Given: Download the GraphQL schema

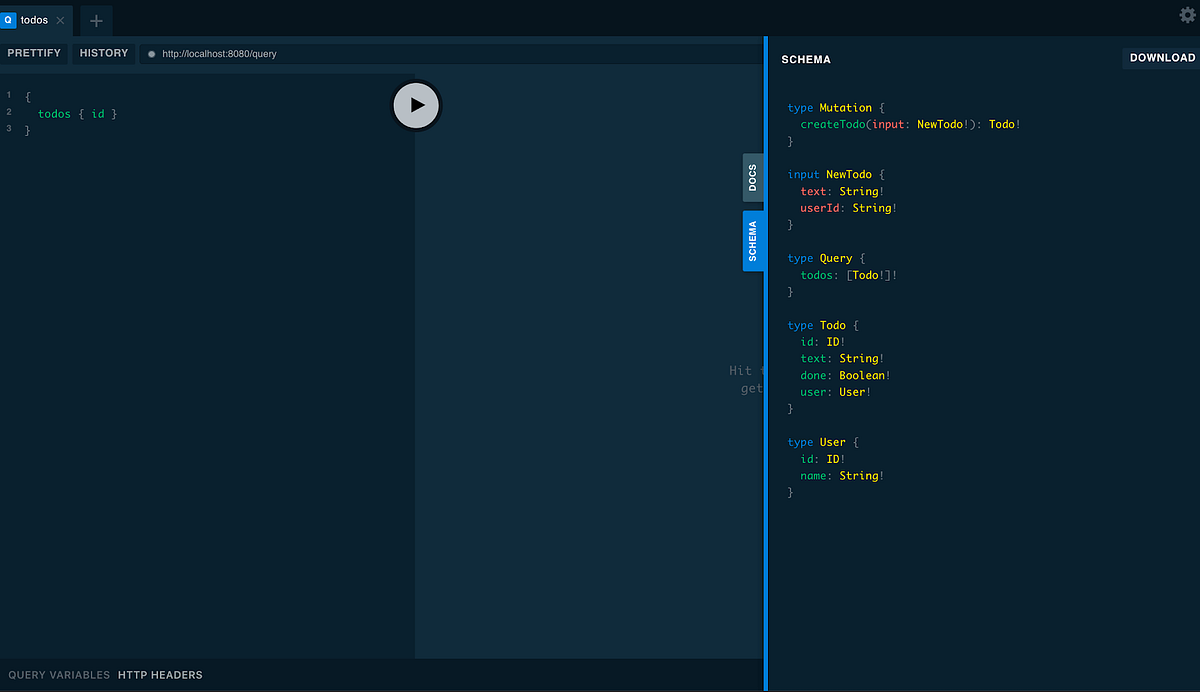Looking at the screenshot, I should pyautogui.click(x=1161, y=57).
